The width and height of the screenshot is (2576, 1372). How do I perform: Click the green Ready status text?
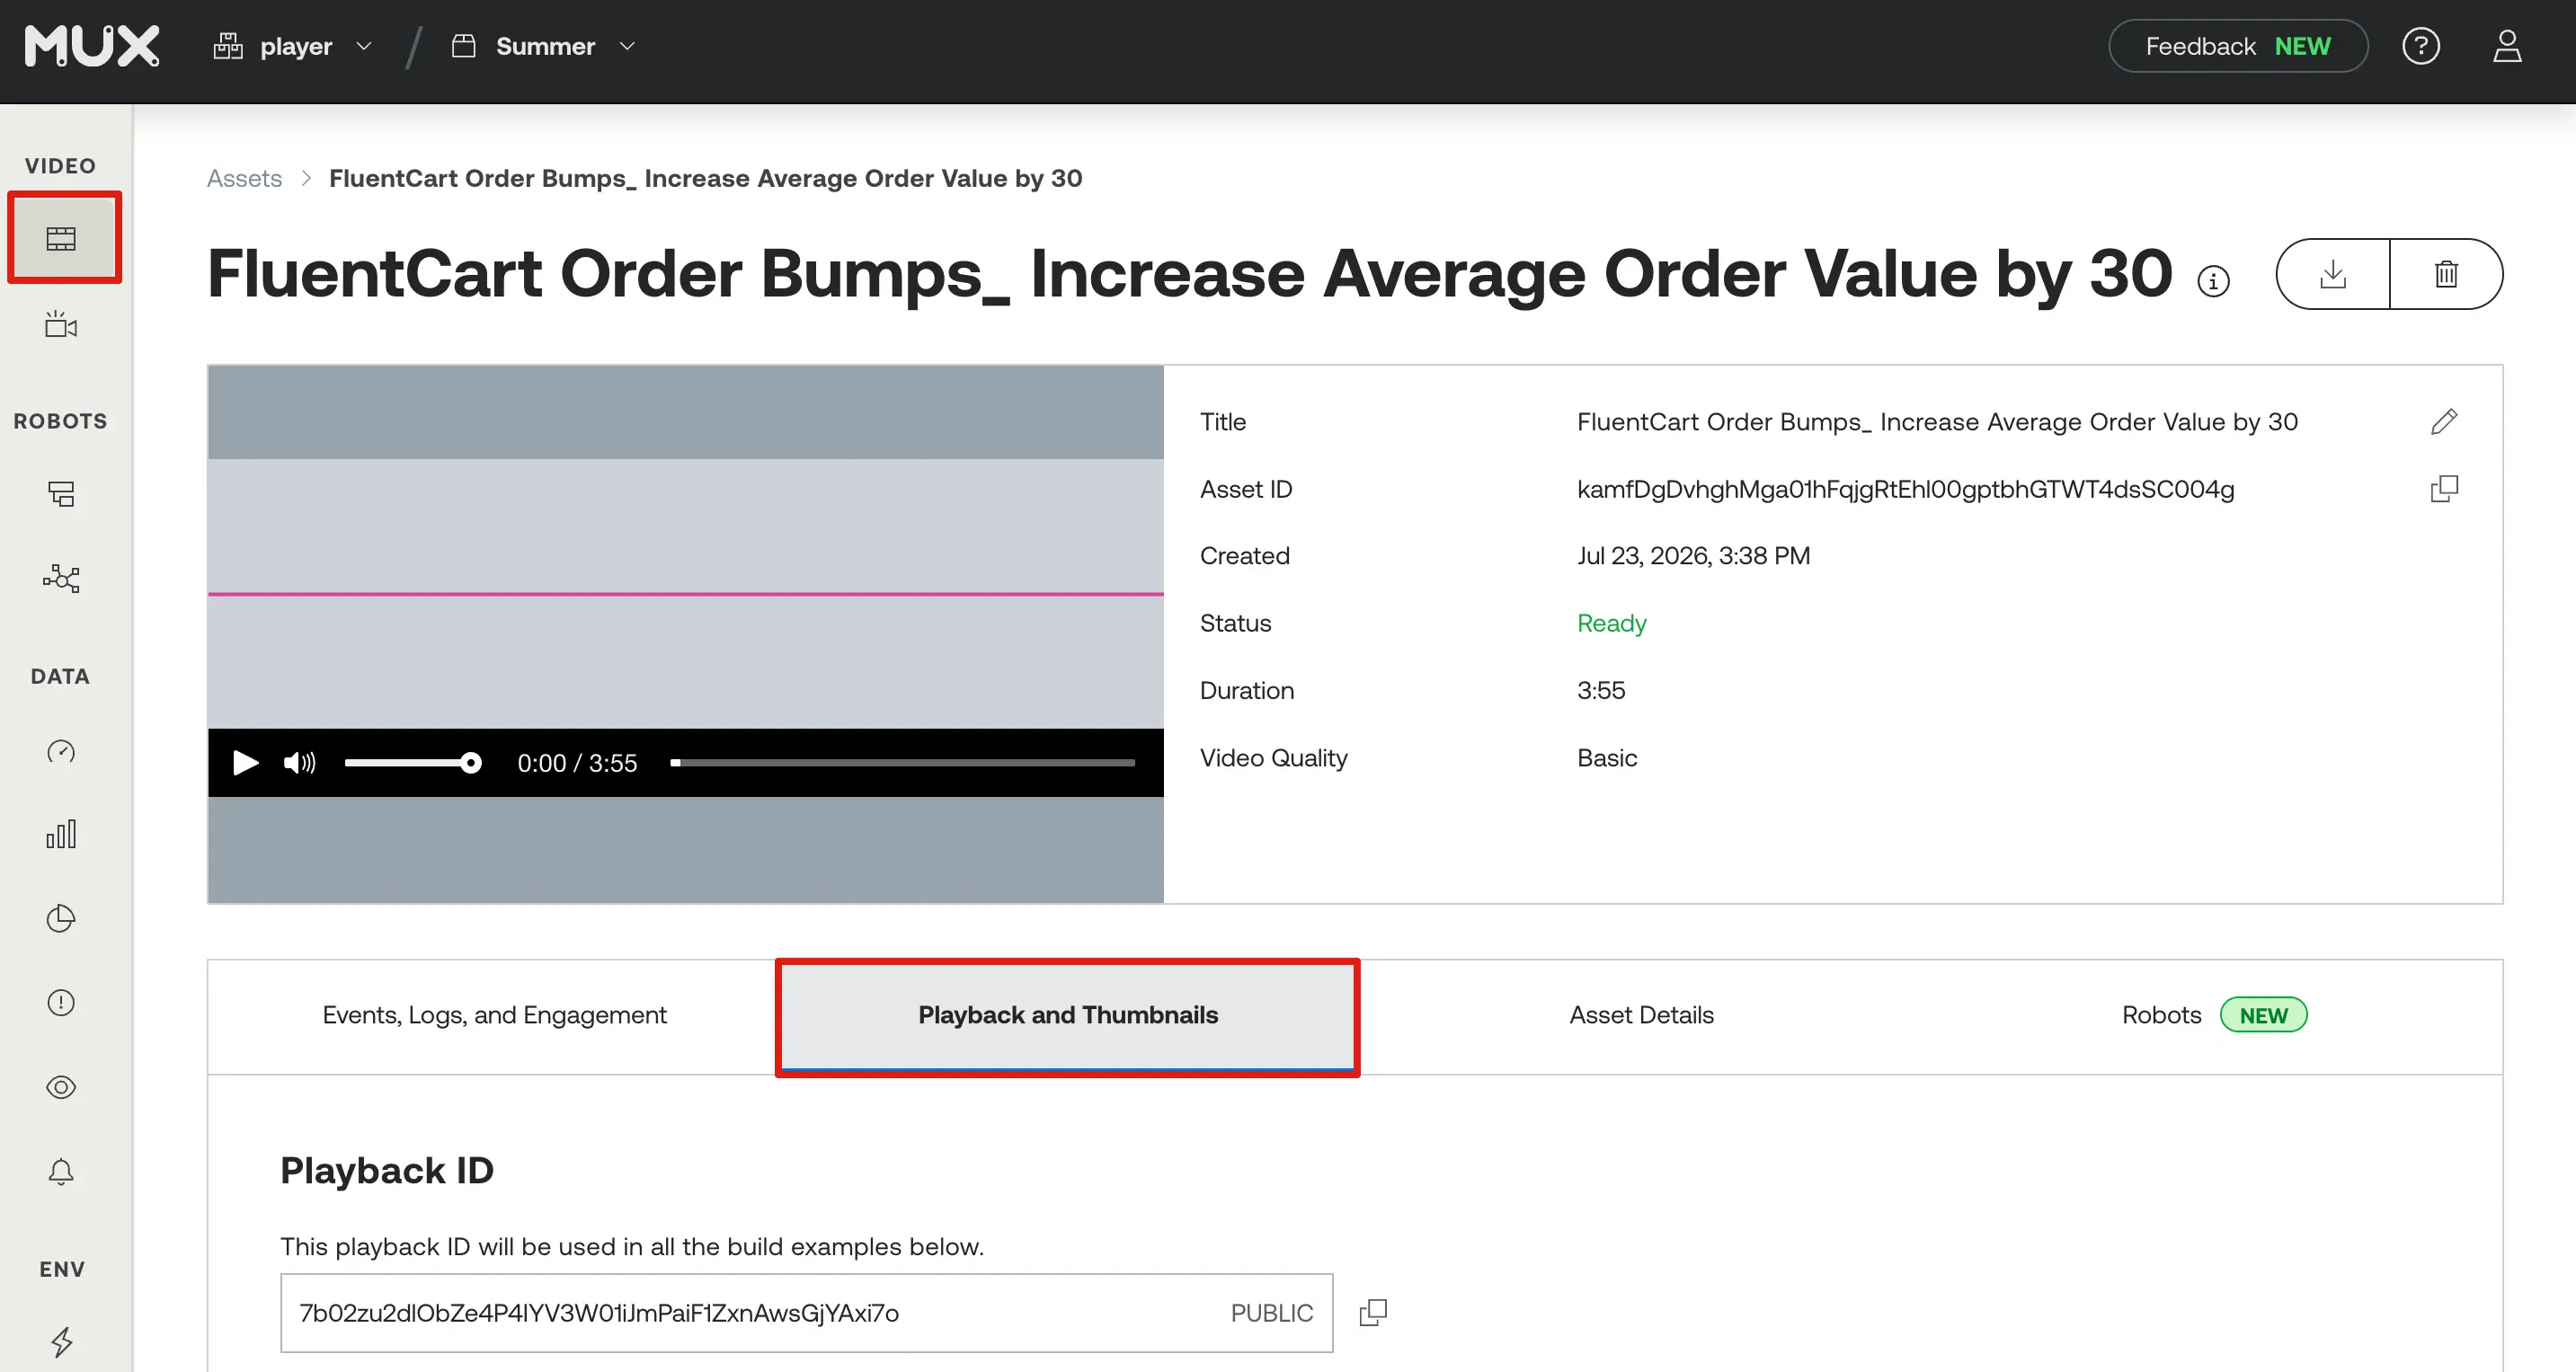coord(1611,623)
